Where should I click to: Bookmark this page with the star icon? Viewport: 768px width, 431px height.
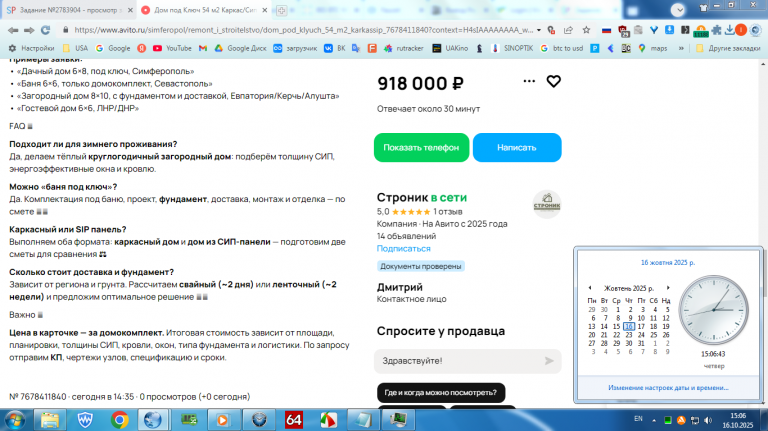point(586,30)
